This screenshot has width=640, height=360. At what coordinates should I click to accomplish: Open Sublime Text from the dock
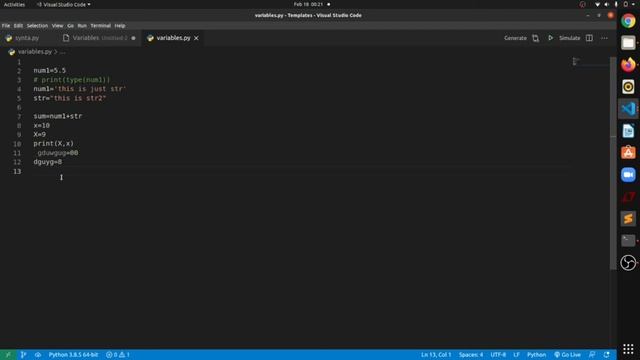(628, 219)
